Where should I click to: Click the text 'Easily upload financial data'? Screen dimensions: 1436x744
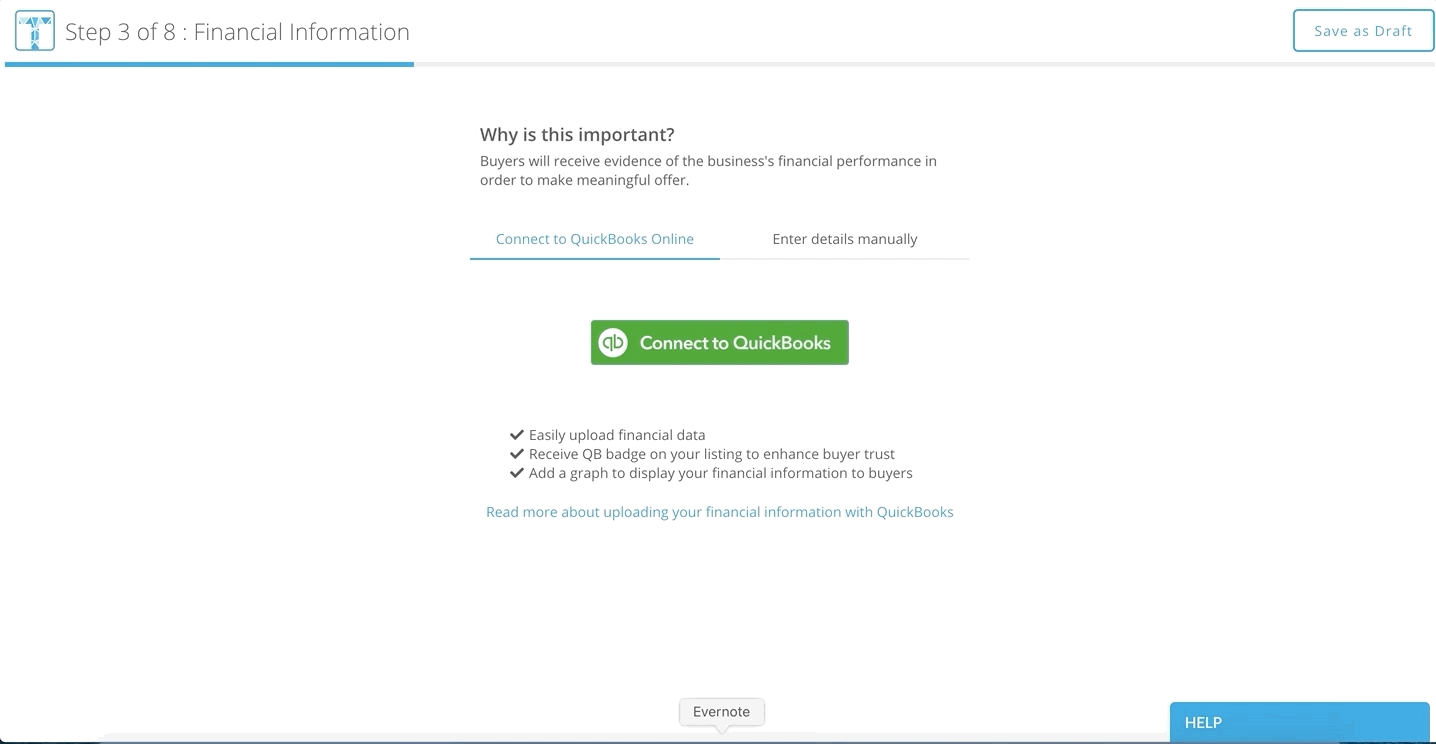tap(617, 435)
